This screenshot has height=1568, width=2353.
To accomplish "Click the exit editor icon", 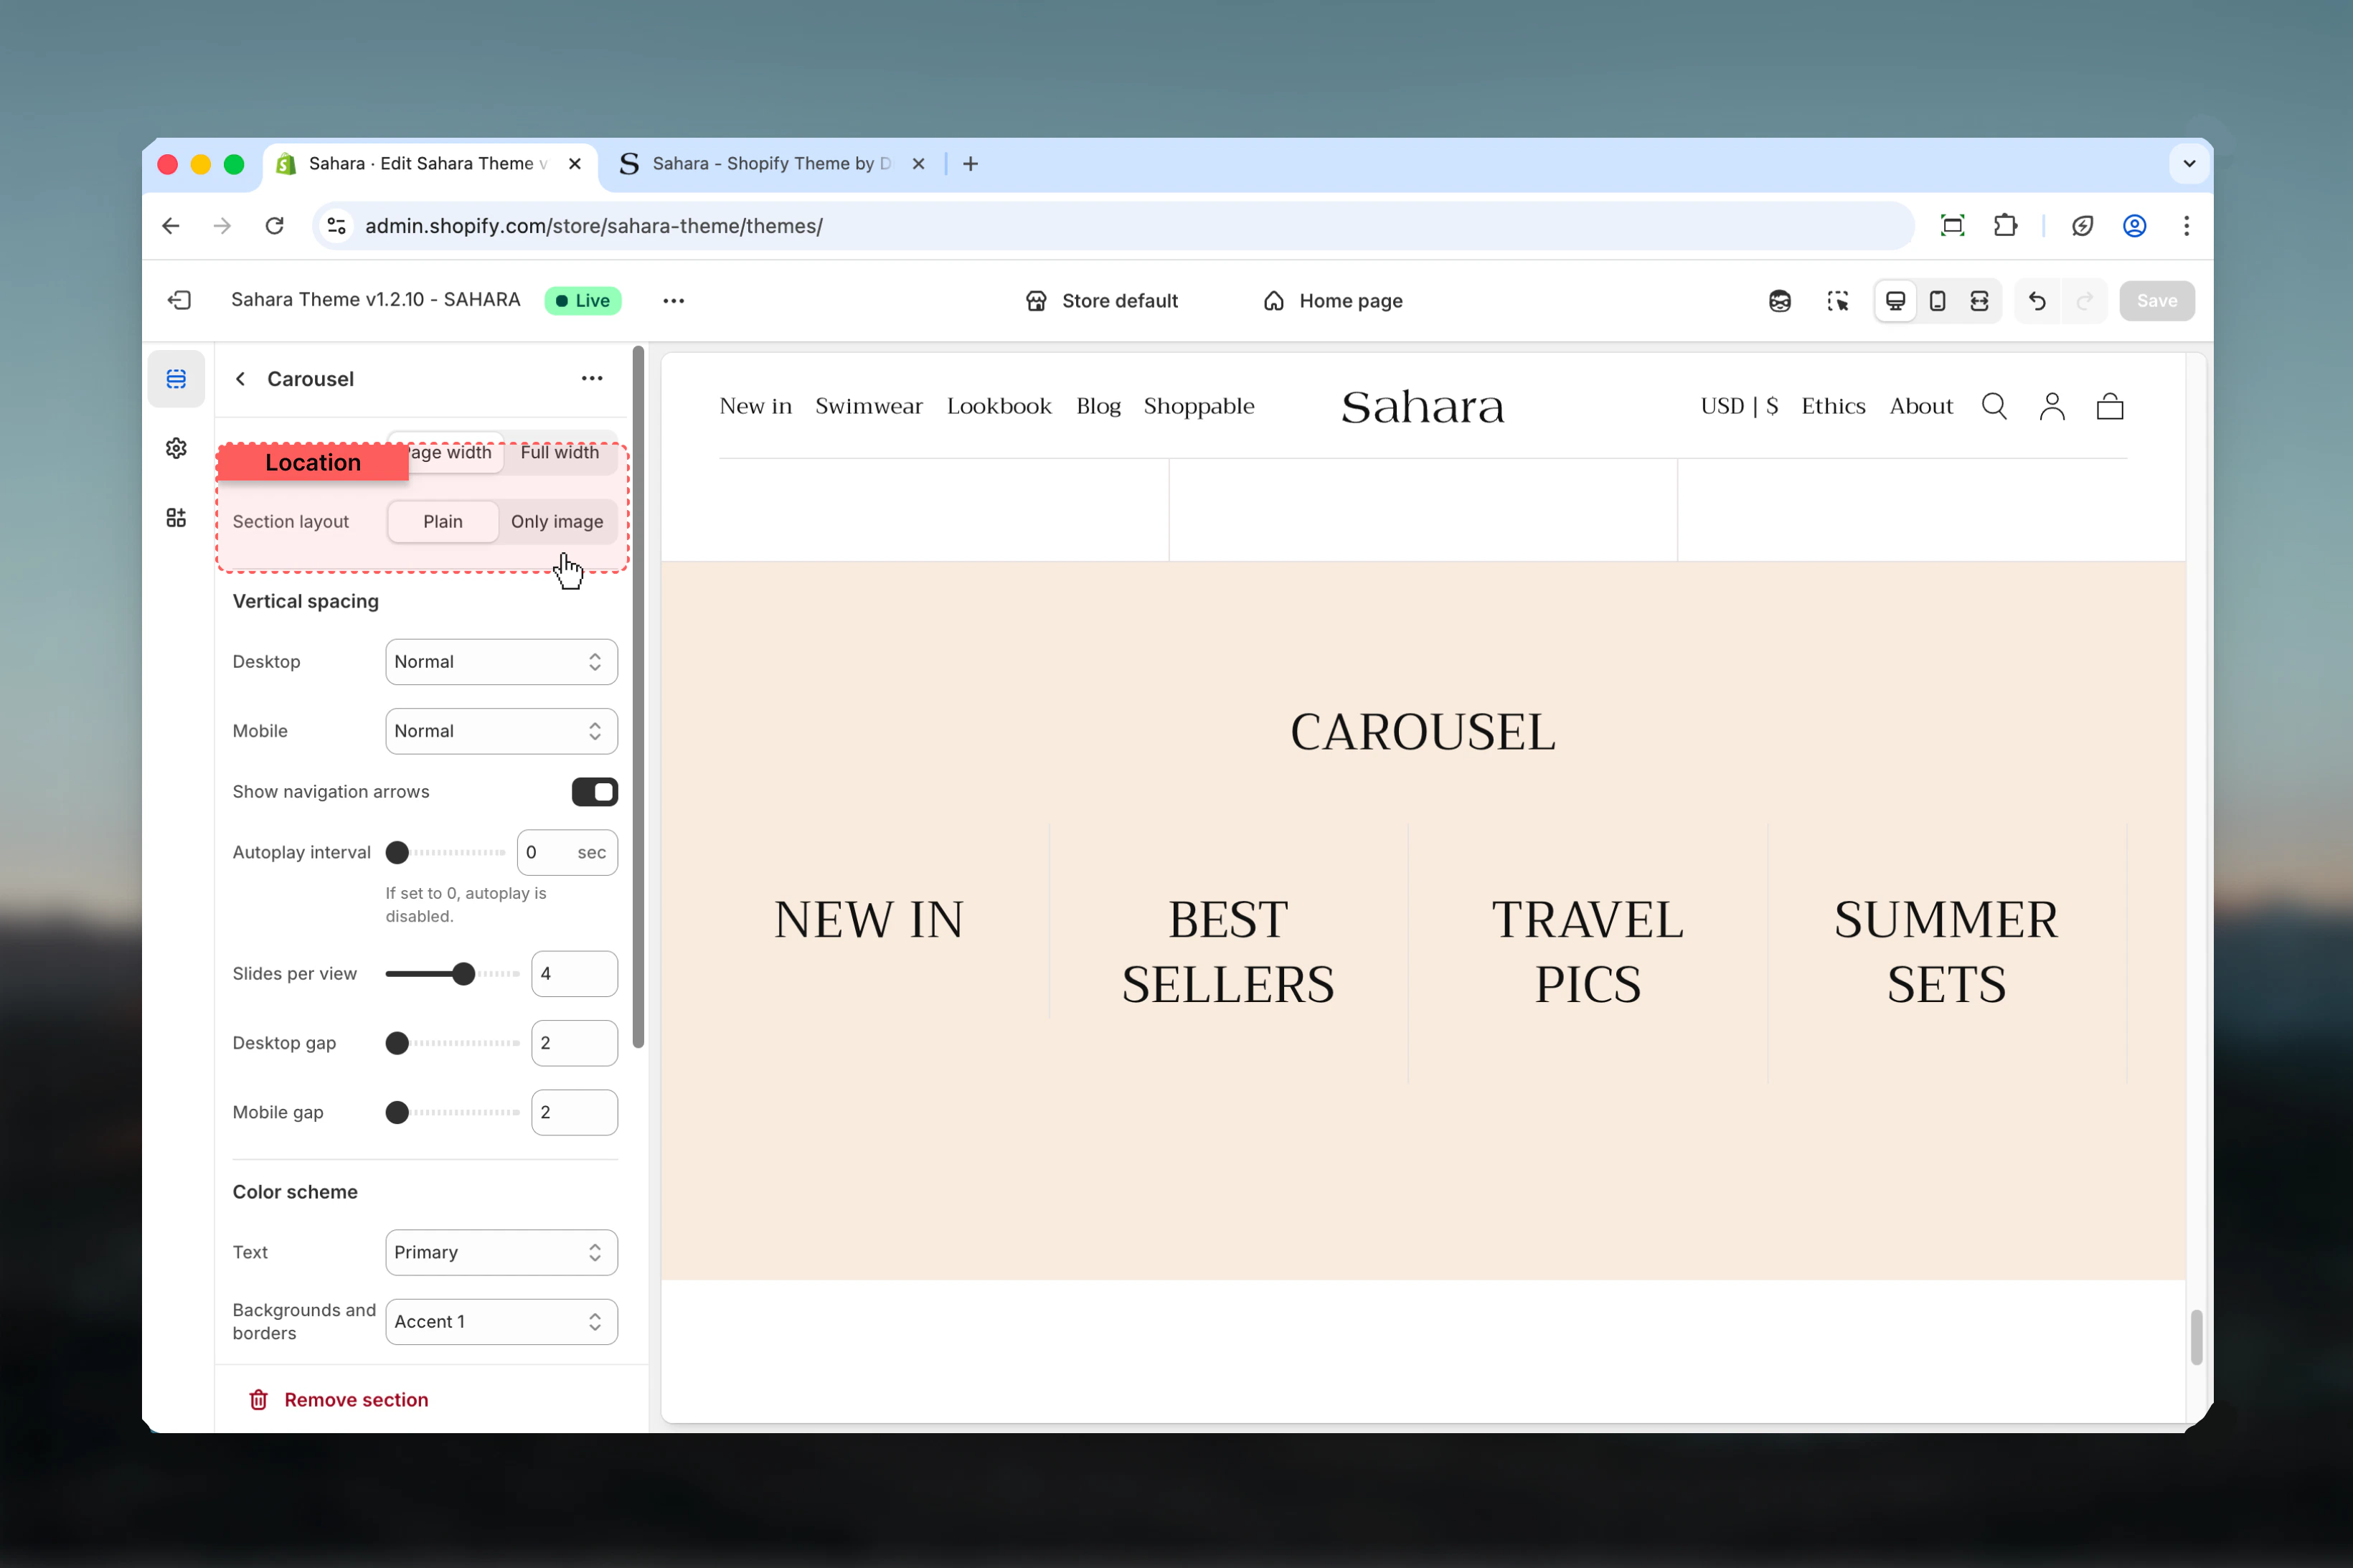I will [x=179, y=300].
